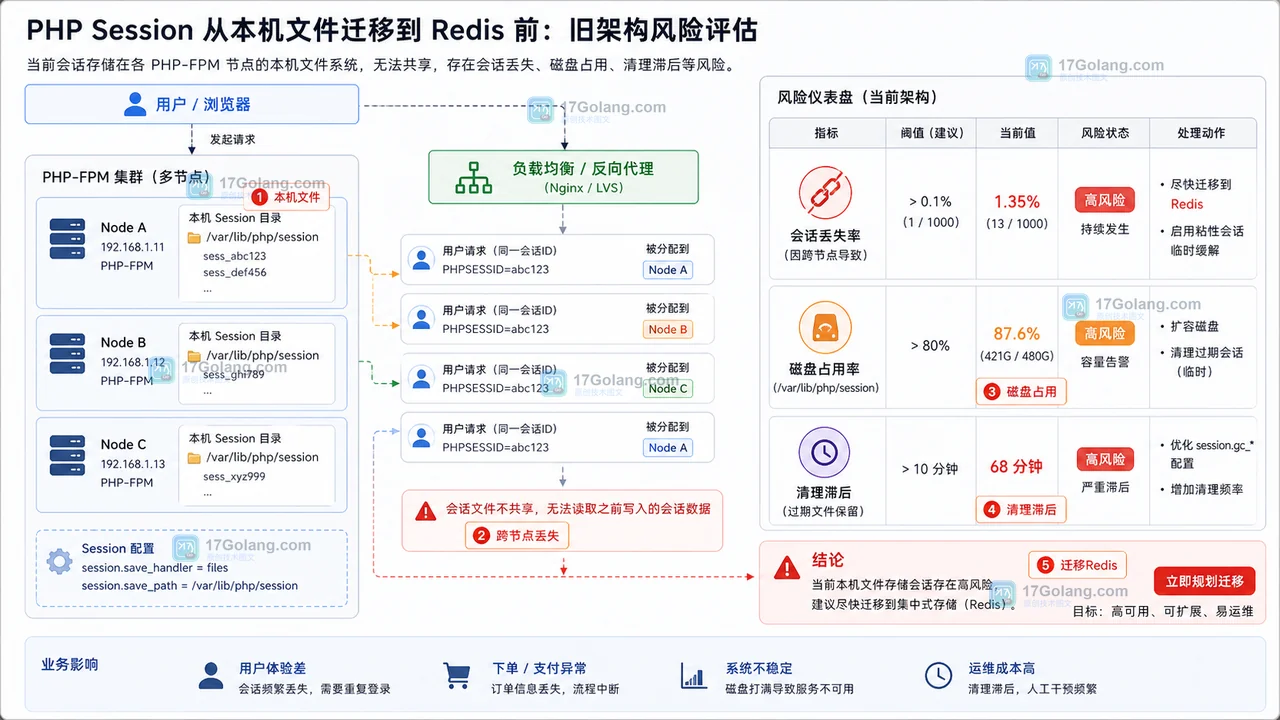The image size is (1280, 720).
Task: Click the user icon in 用户 / 浏览器 box
Action: coord(135,104)
